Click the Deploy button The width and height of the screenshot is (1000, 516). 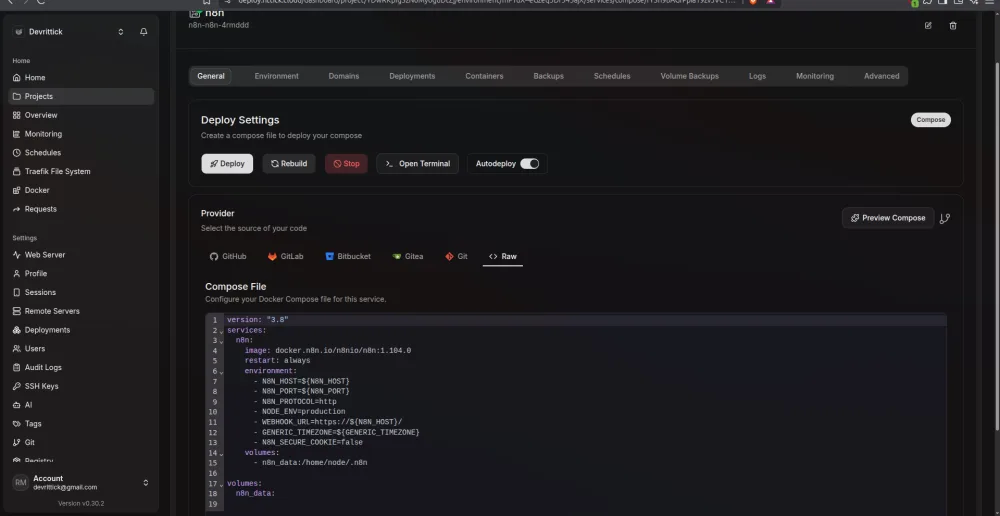(227, 164)
